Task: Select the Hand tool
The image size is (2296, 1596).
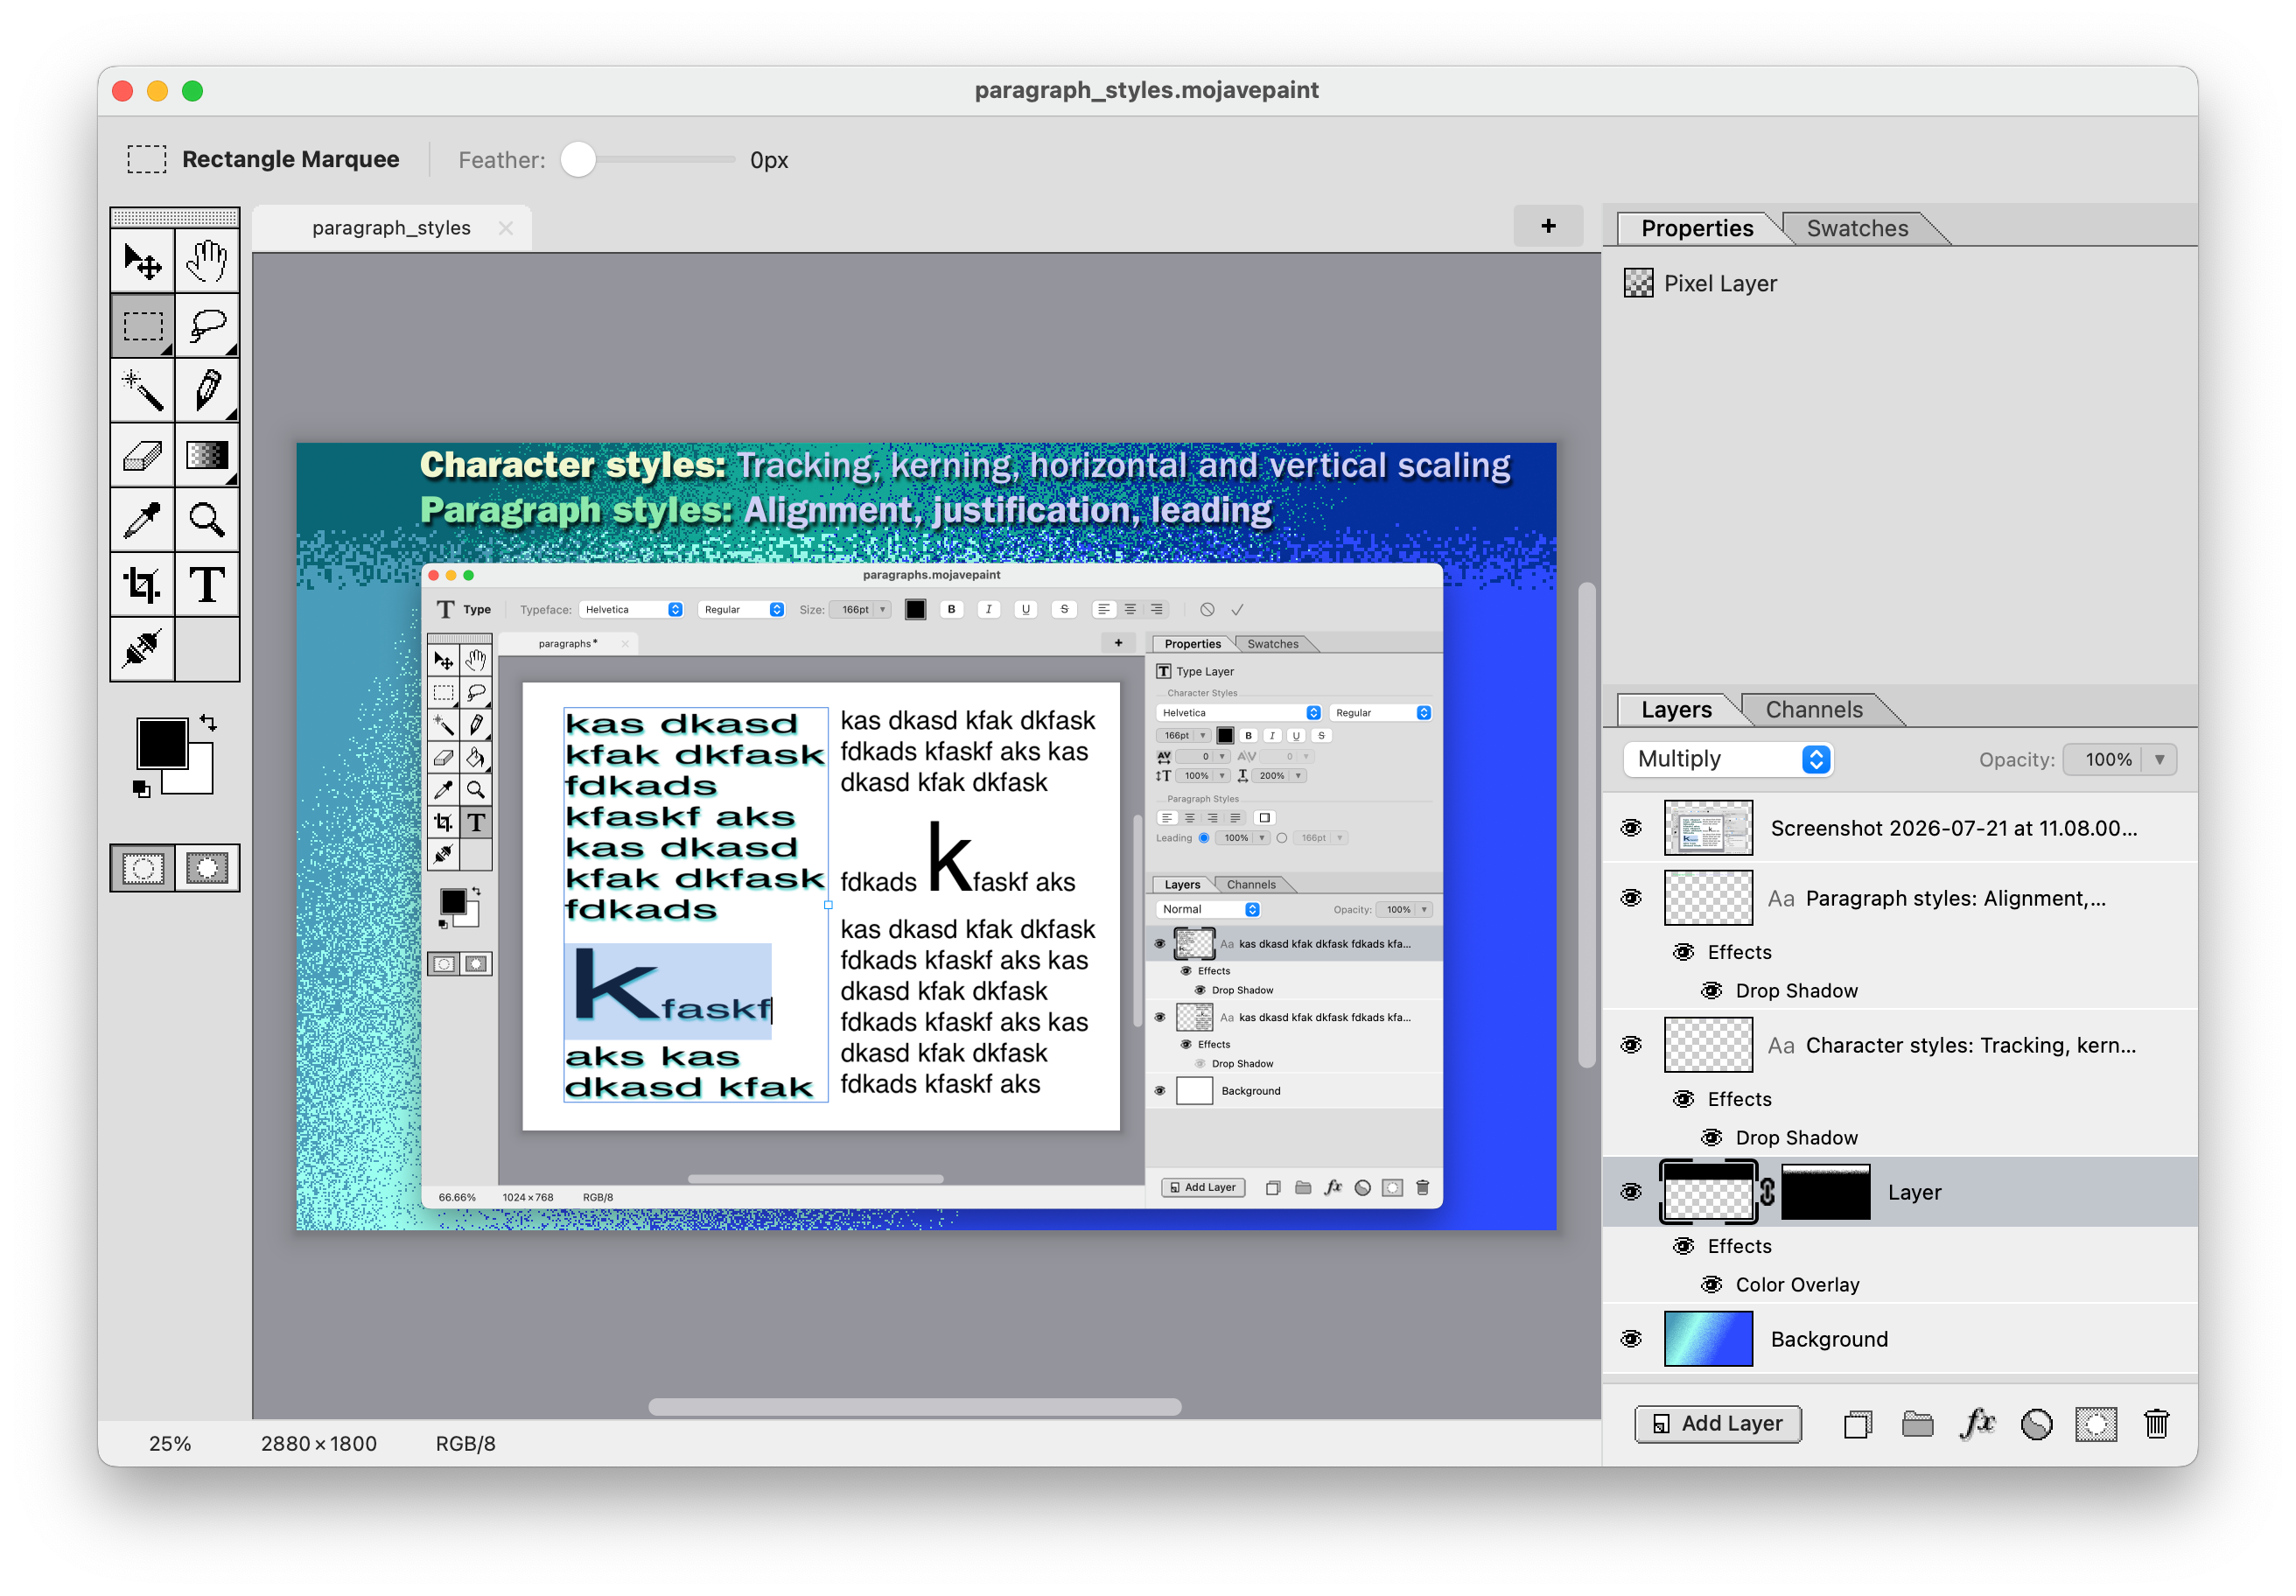Action: coord(207,261)
